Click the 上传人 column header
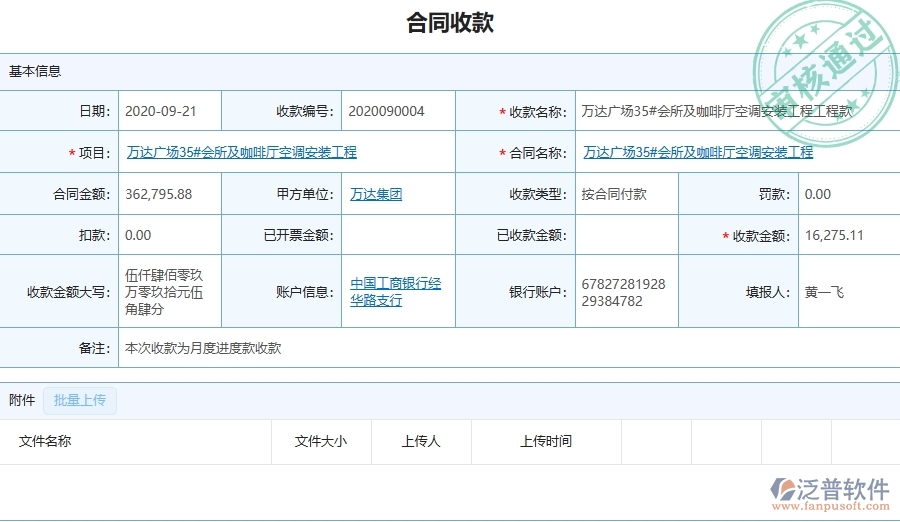 (421, 441)
